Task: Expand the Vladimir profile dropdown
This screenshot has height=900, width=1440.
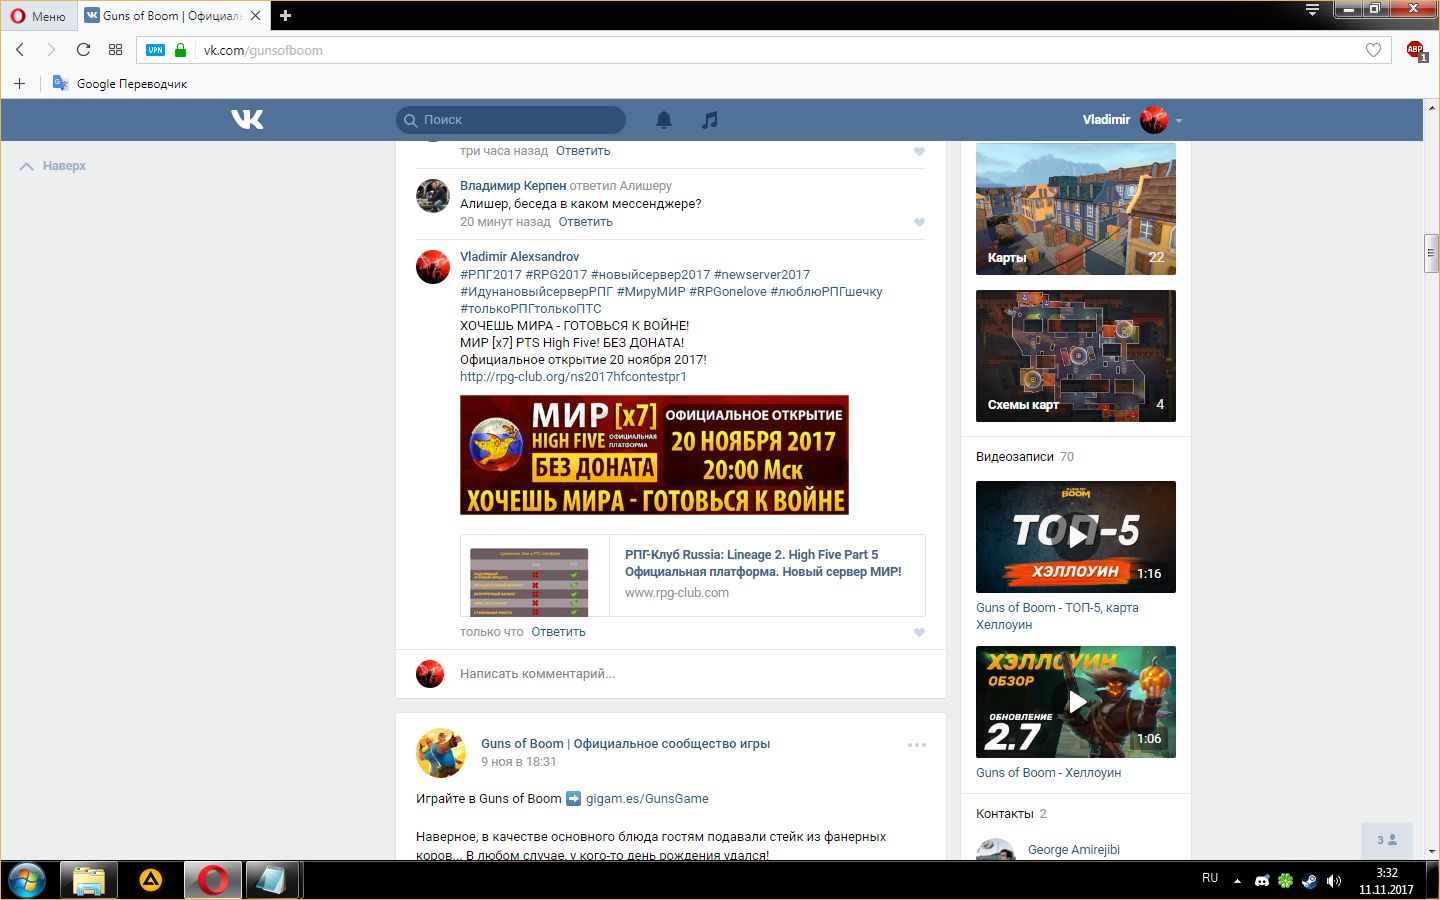Action: [x=1132, y=120]
